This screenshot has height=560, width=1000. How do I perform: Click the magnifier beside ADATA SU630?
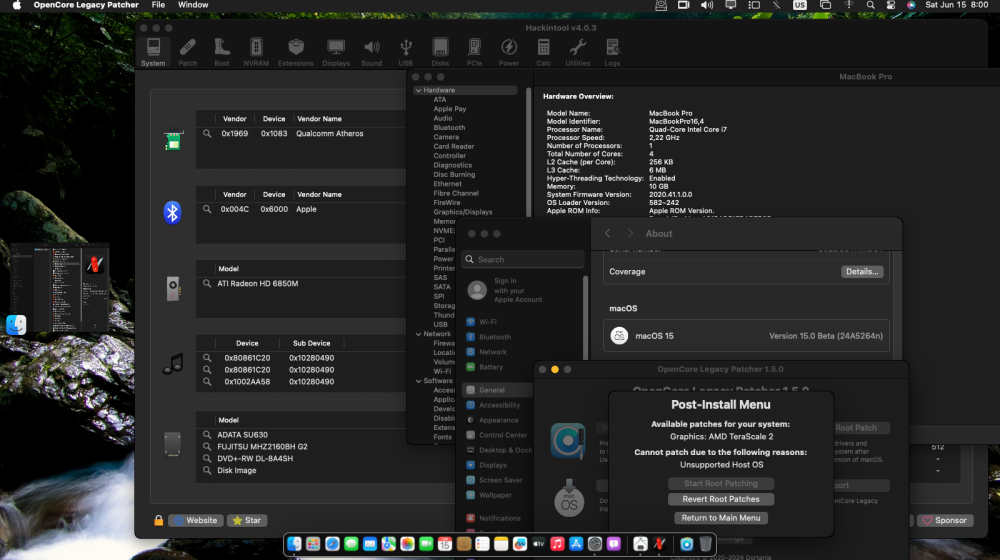point(207,434)
